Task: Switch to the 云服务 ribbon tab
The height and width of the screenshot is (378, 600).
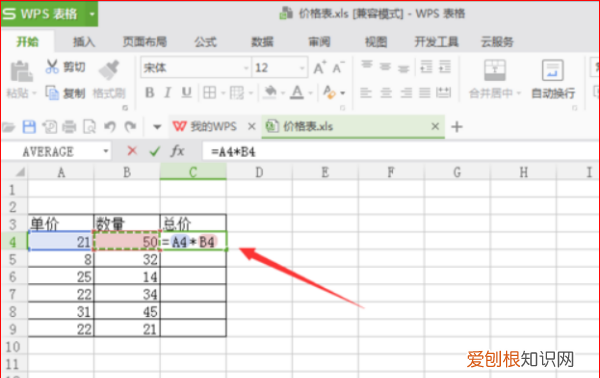Action: 497,41
